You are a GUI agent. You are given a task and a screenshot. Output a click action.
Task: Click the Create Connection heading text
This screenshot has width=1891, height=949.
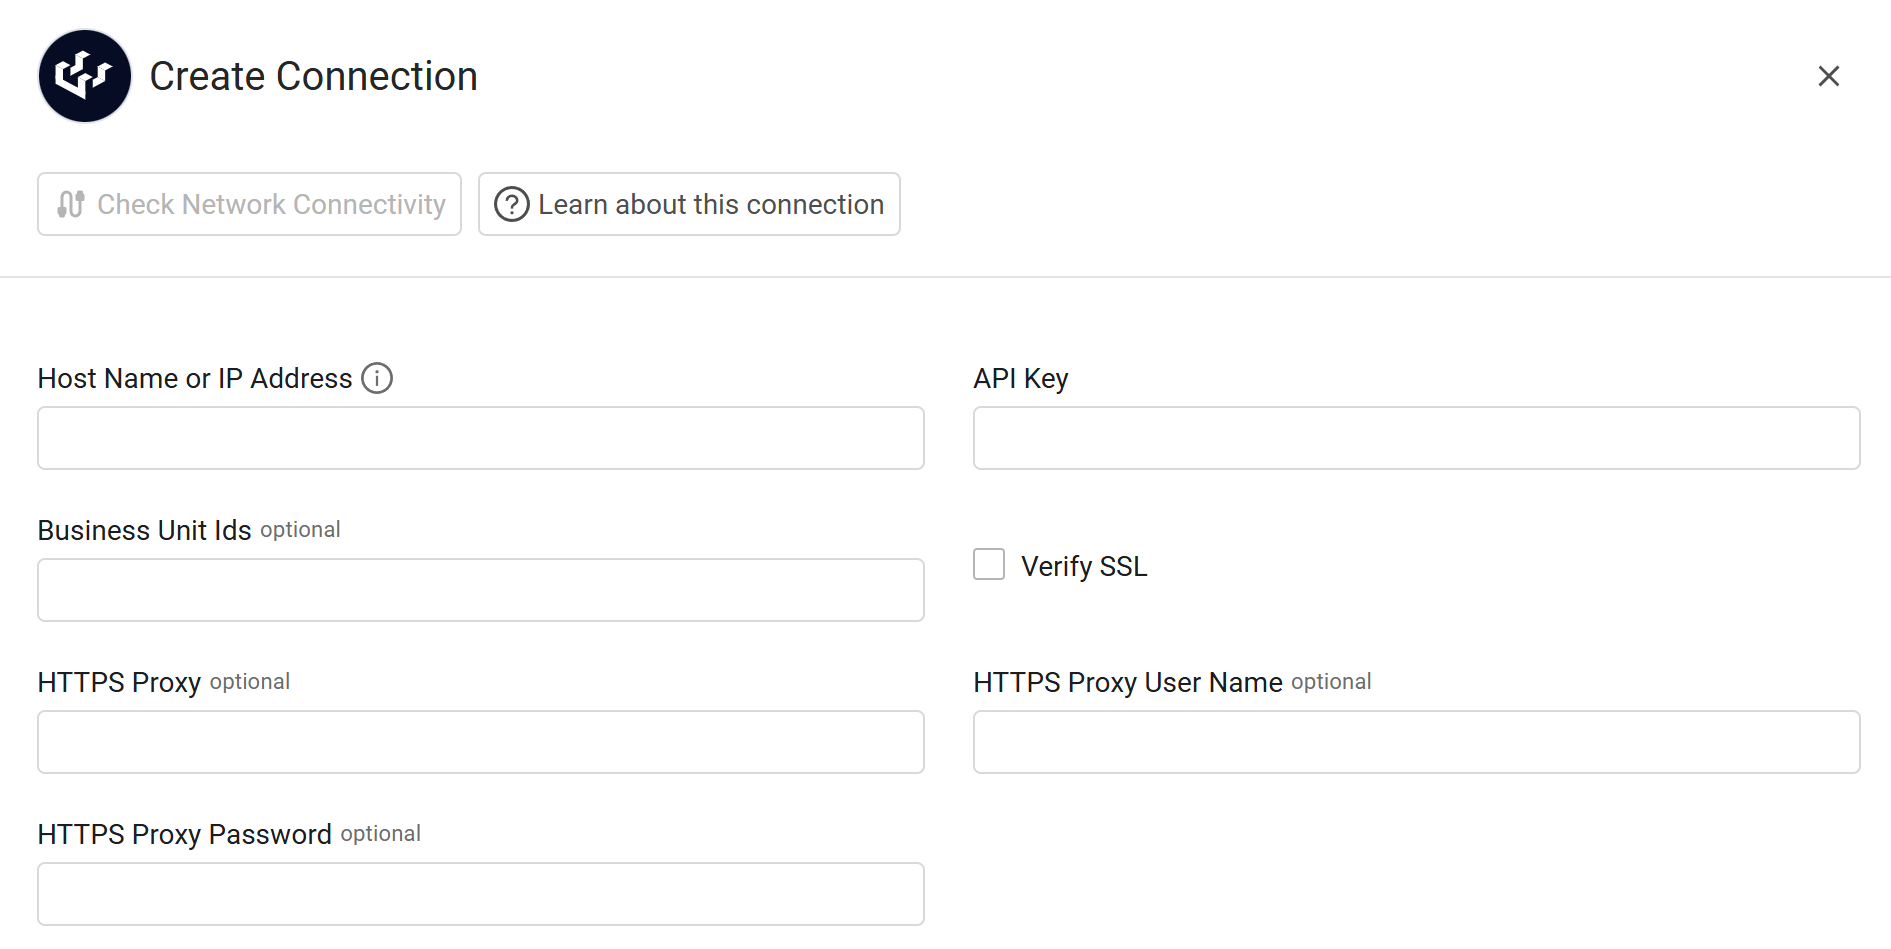pos(313,76)
